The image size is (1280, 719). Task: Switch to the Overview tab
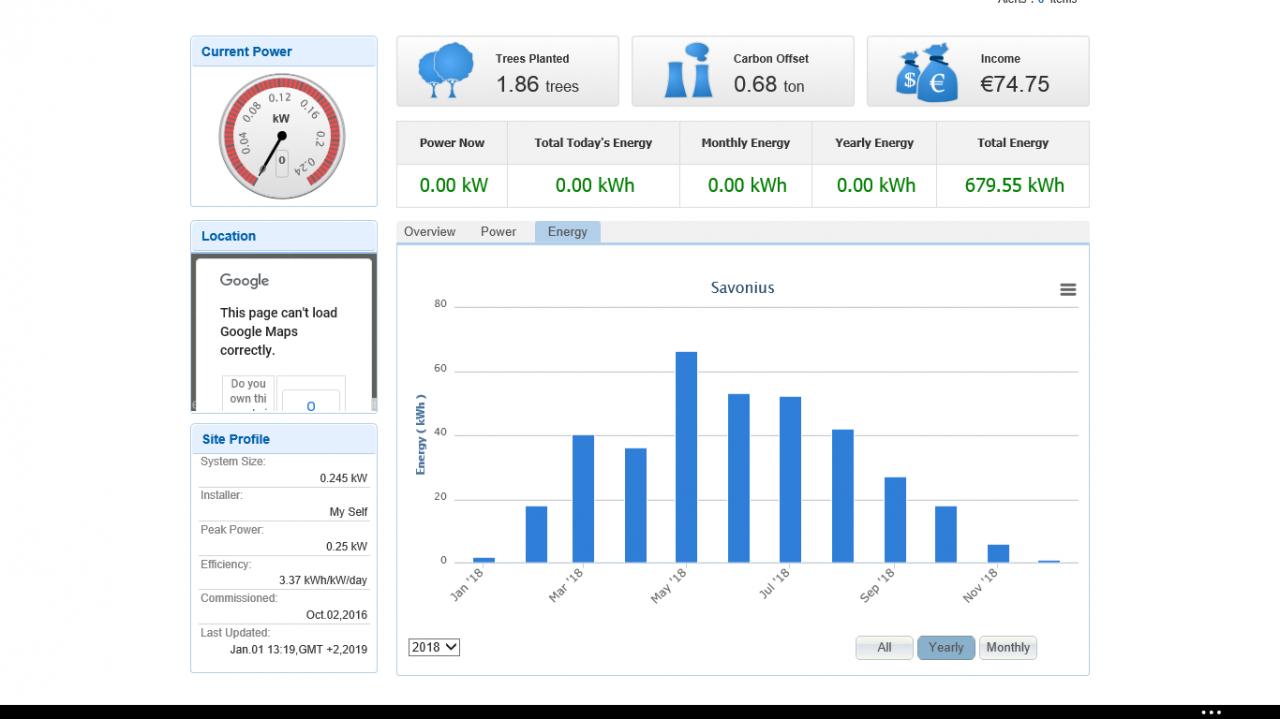click(x=430, y=232)
